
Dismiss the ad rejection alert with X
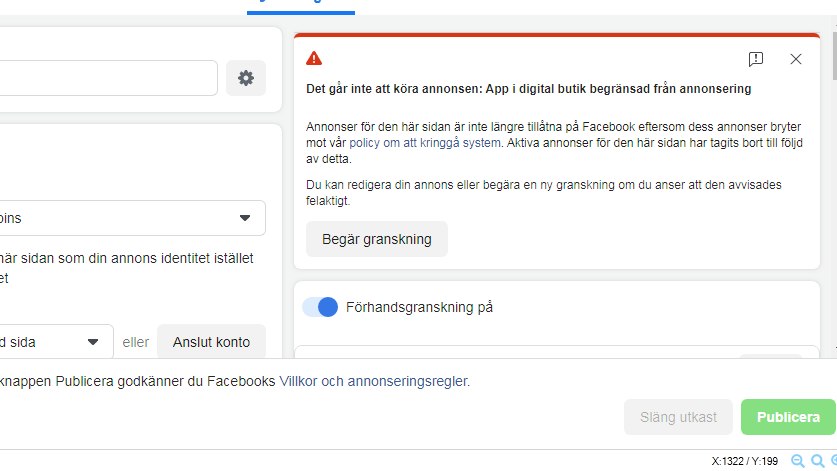tap(796, 59)
